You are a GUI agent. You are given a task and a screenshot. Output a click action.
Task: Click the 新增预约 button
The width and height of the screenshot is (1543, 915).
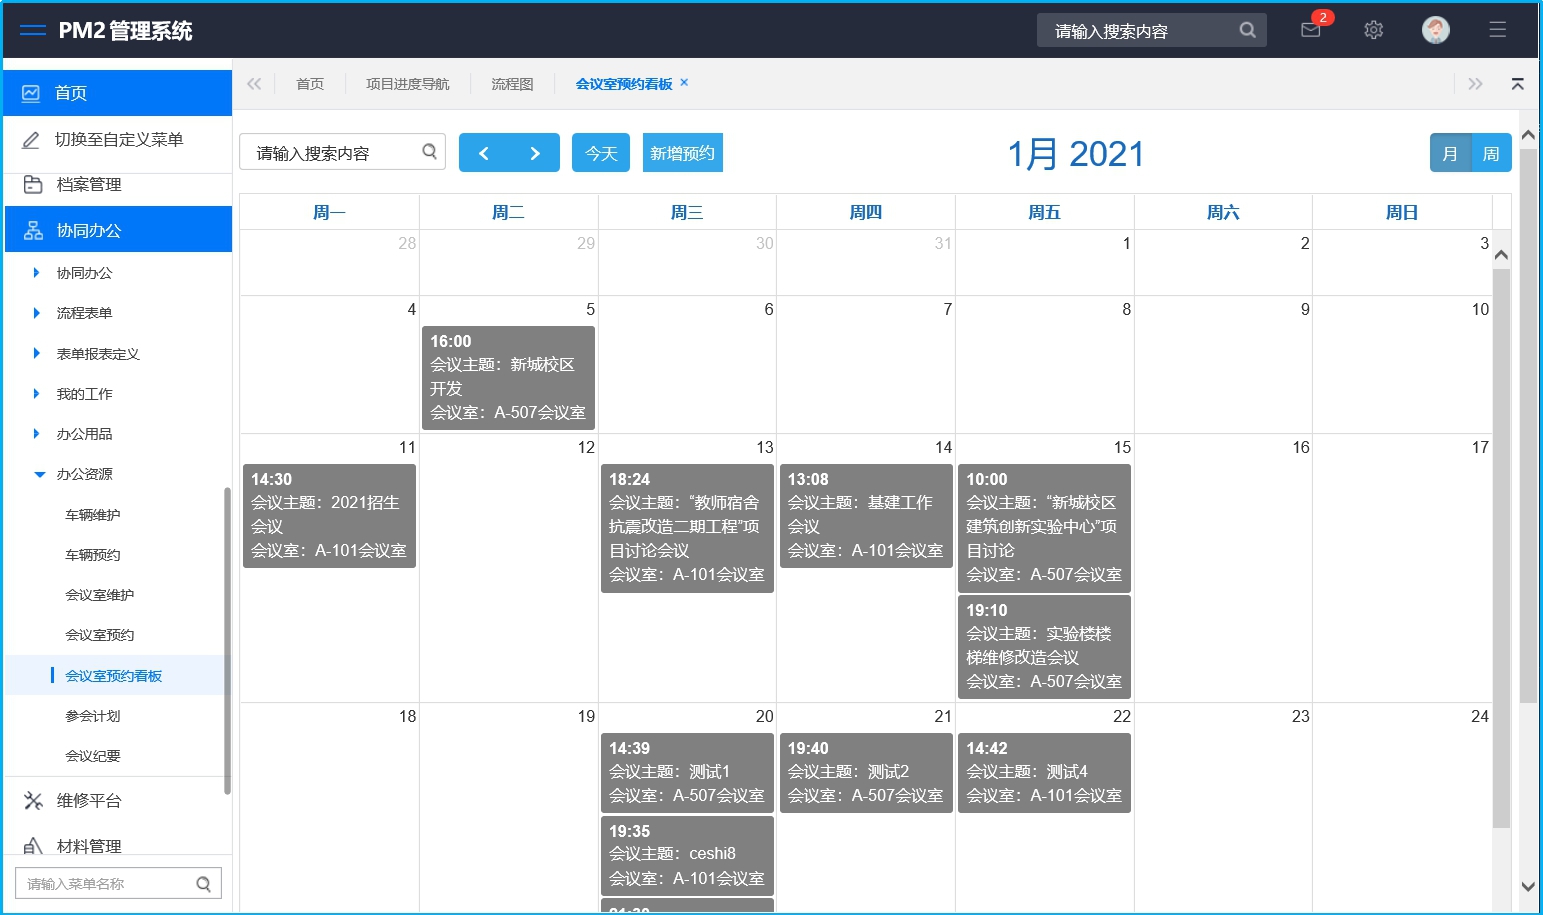click(x=682, y=153)
